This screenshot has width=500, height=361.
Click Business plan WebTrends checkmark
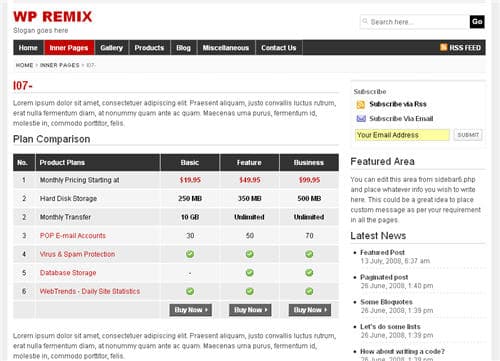(309, 291)
